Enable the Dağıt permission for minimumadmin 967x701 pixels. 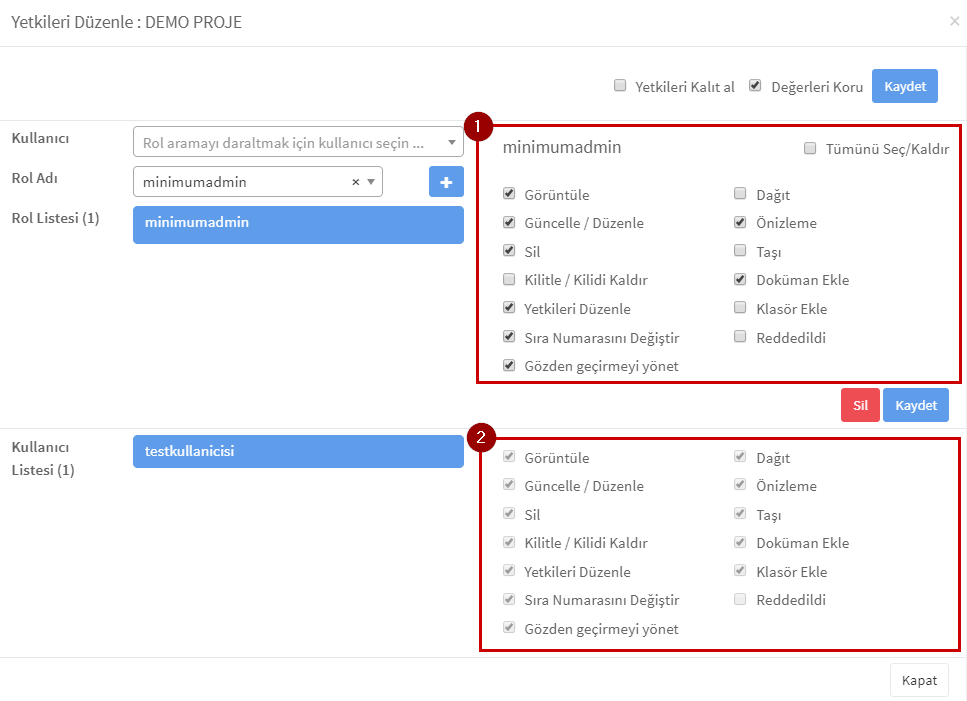tap(740, 194)
